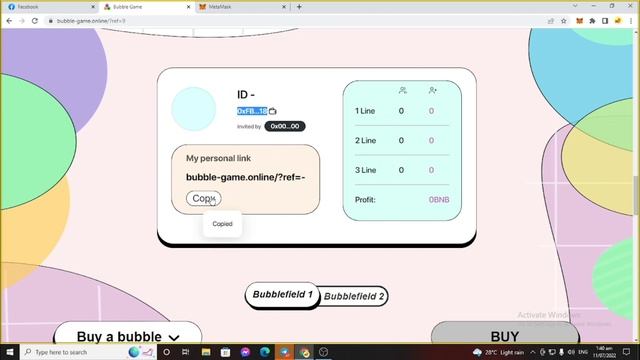
Task: Click the new referrals add-person icon
Action: (x=433, y=90)
